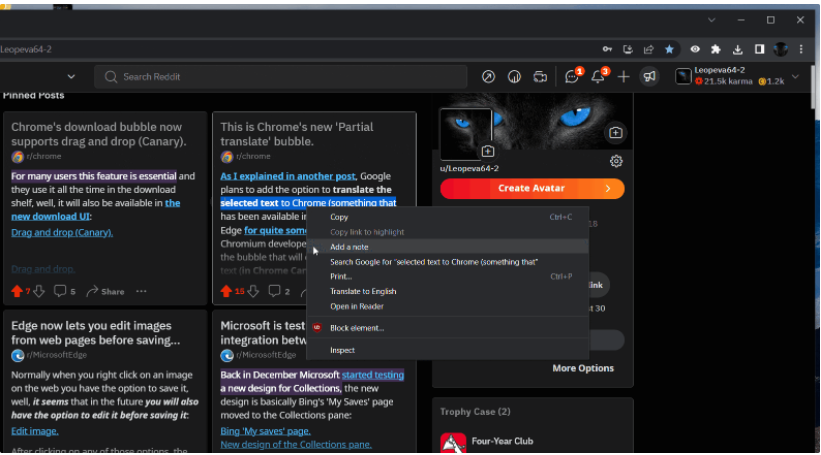Click the Reddit moderation shield icon
Viewport: 821px width, 455px height.
(x=514, y=77)
